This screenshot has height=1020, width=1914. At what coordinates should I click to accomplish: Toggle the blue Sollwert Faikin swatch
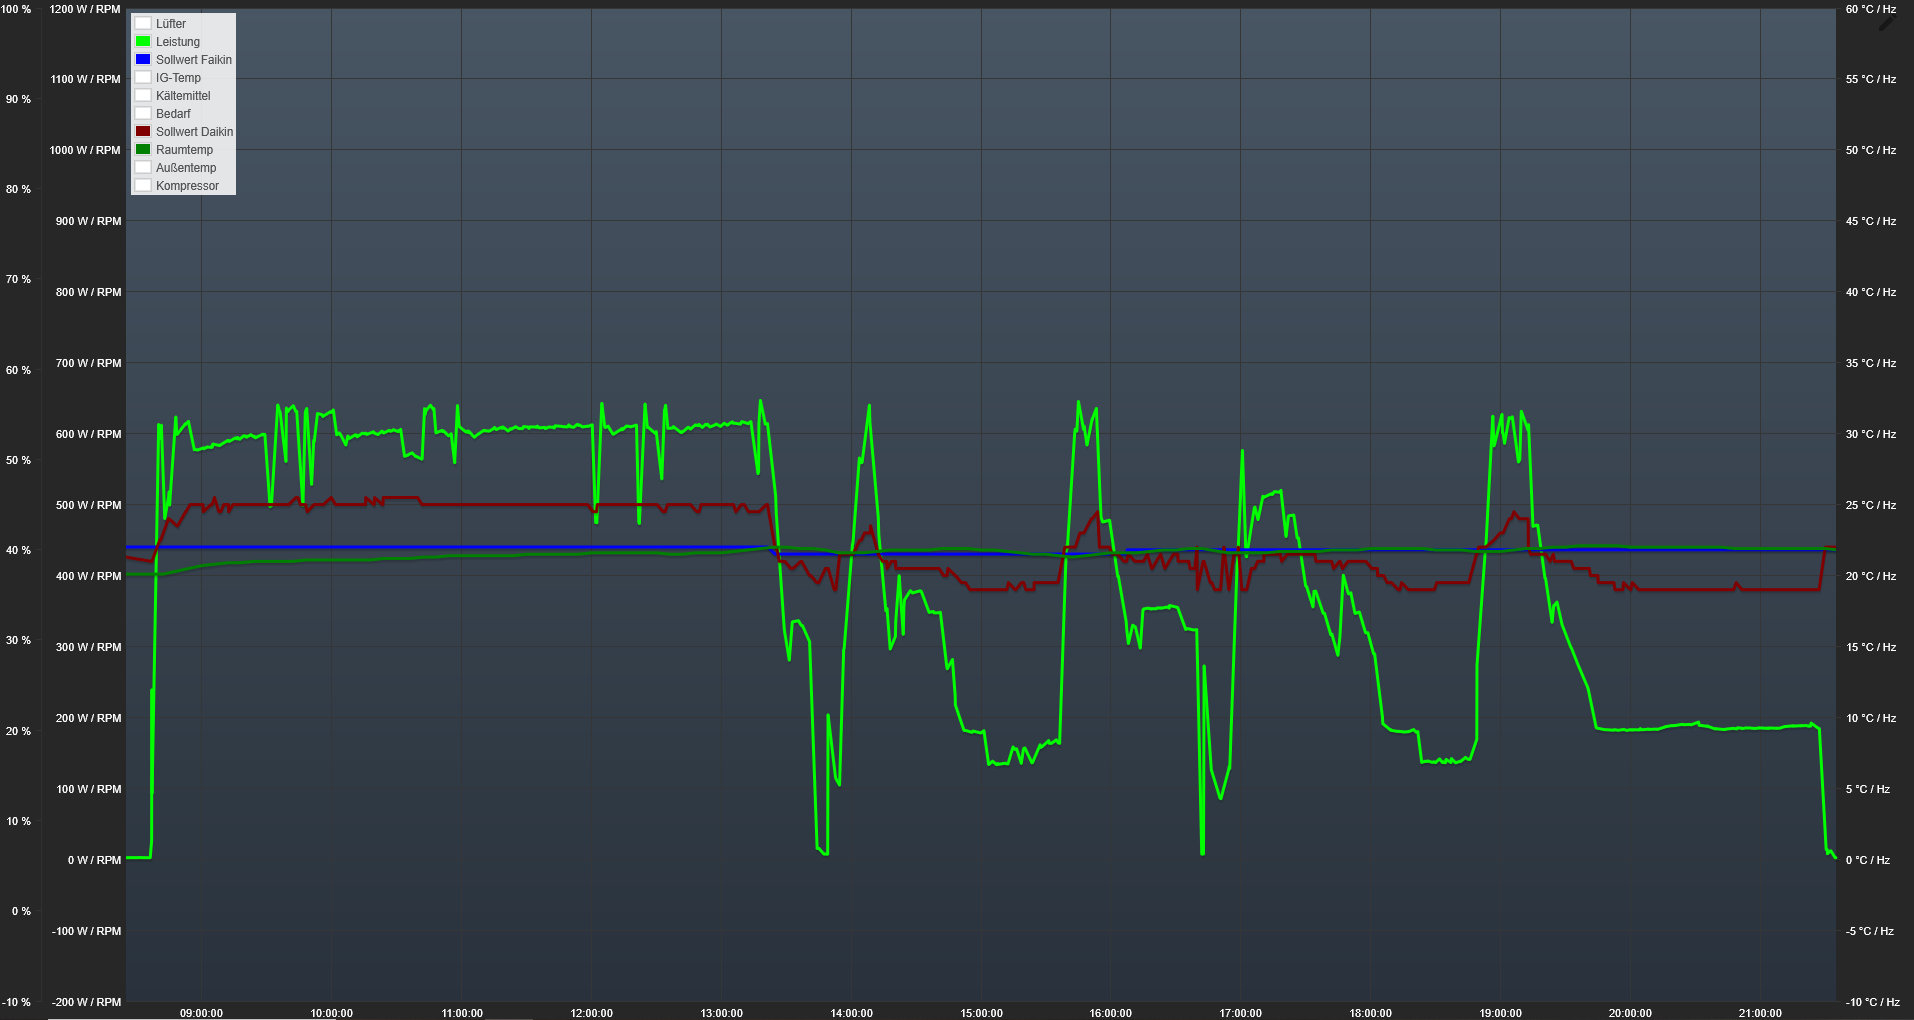pyautogui.click(x=143, y=59)
